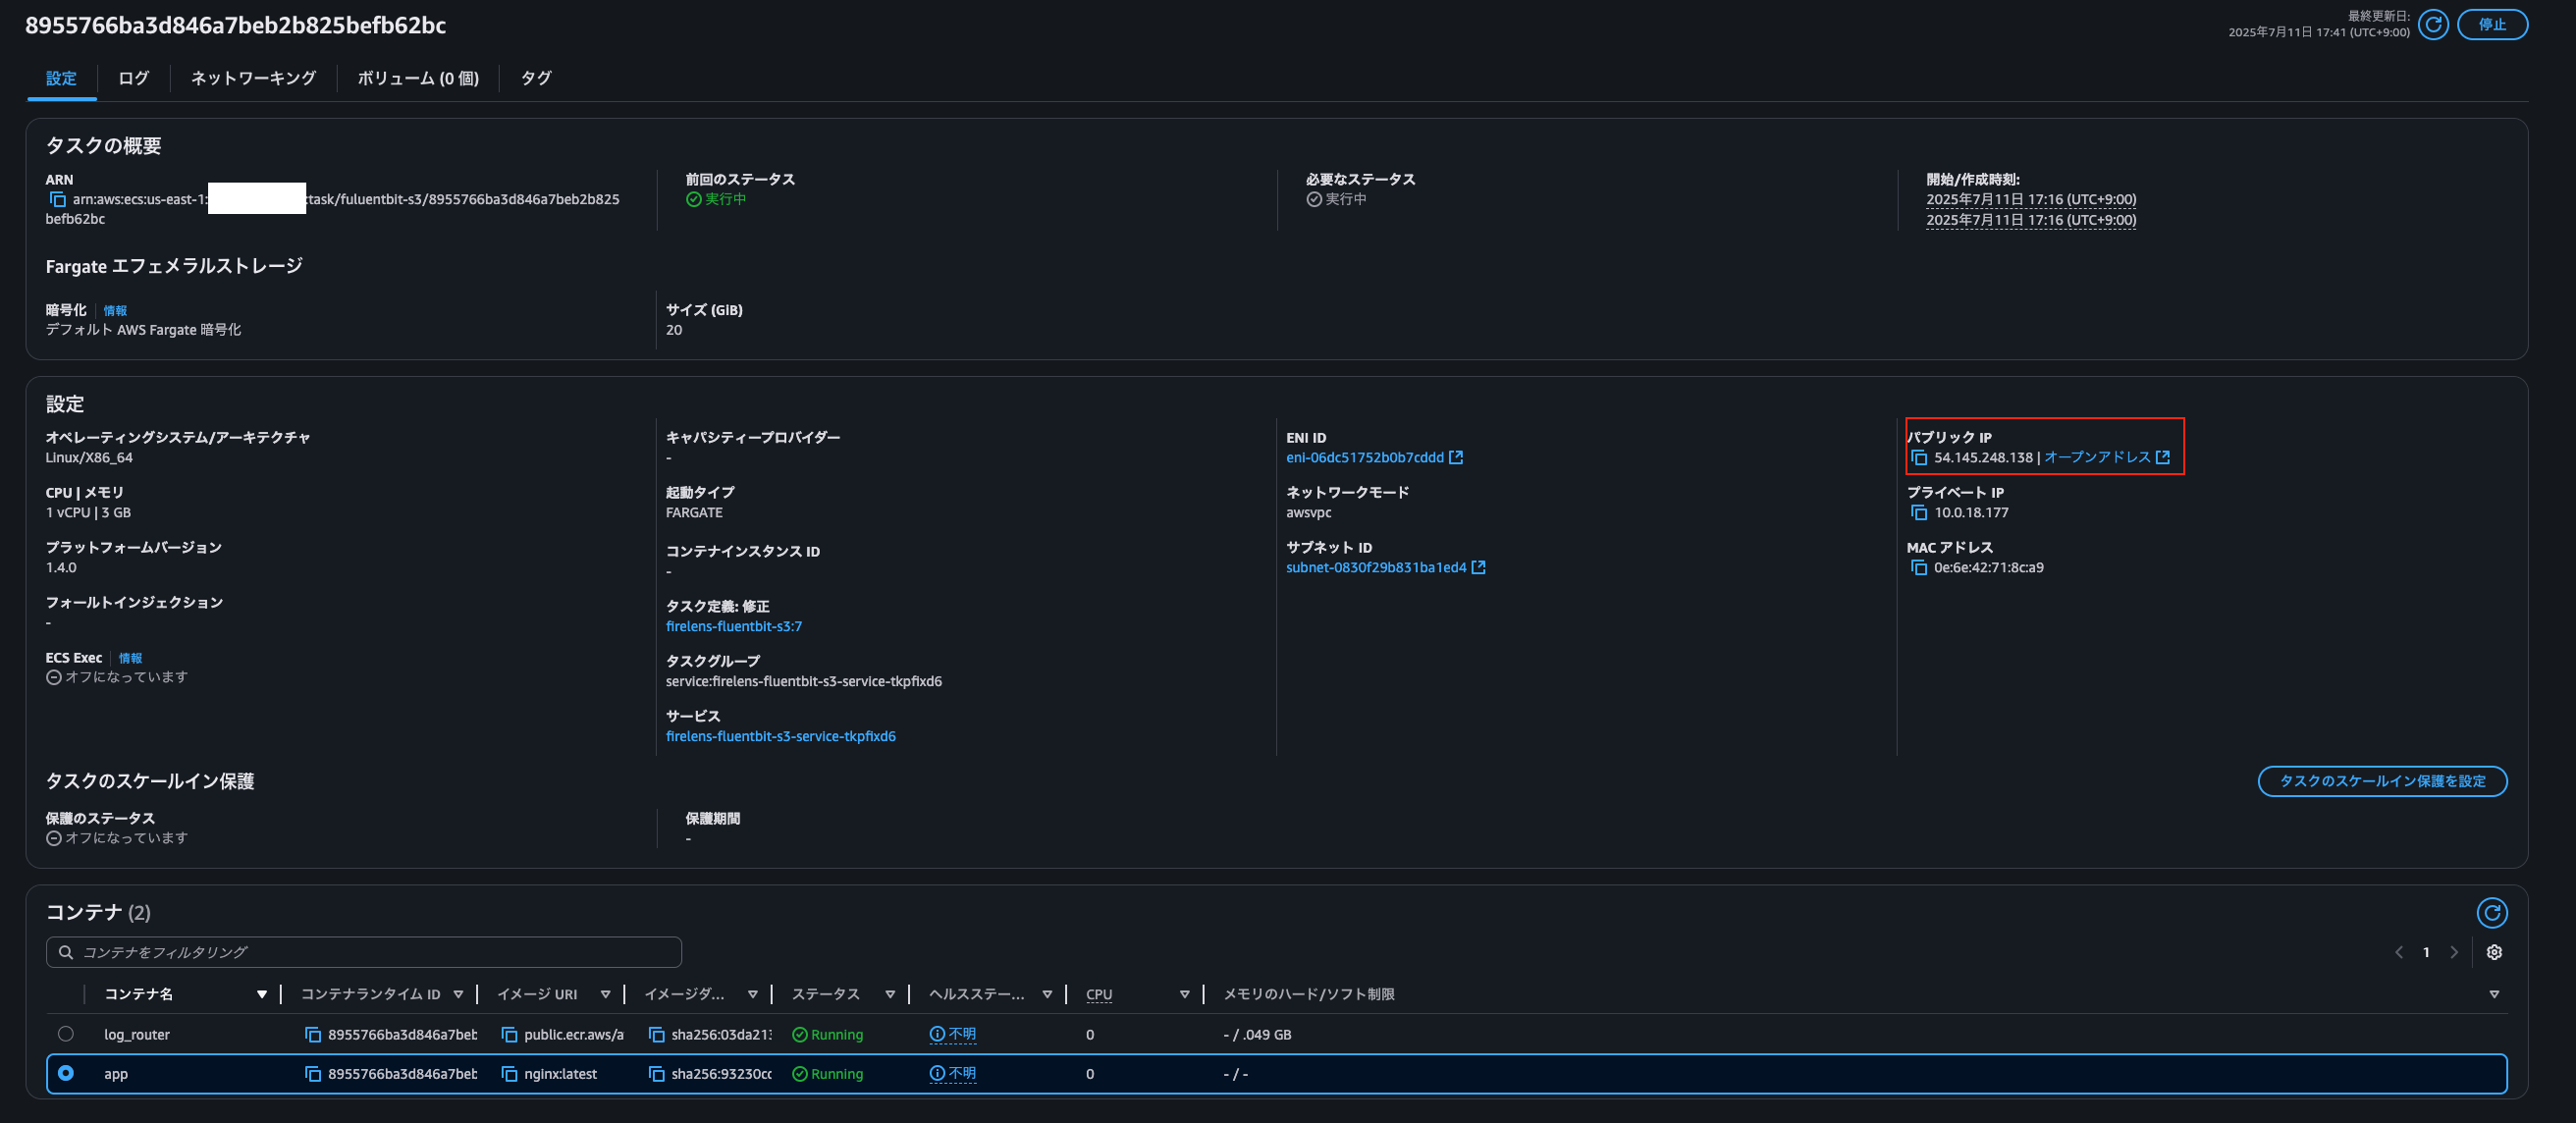Go to next containers page
The width and height of the screenshot is (2576, 1123).
(2454, 952)
